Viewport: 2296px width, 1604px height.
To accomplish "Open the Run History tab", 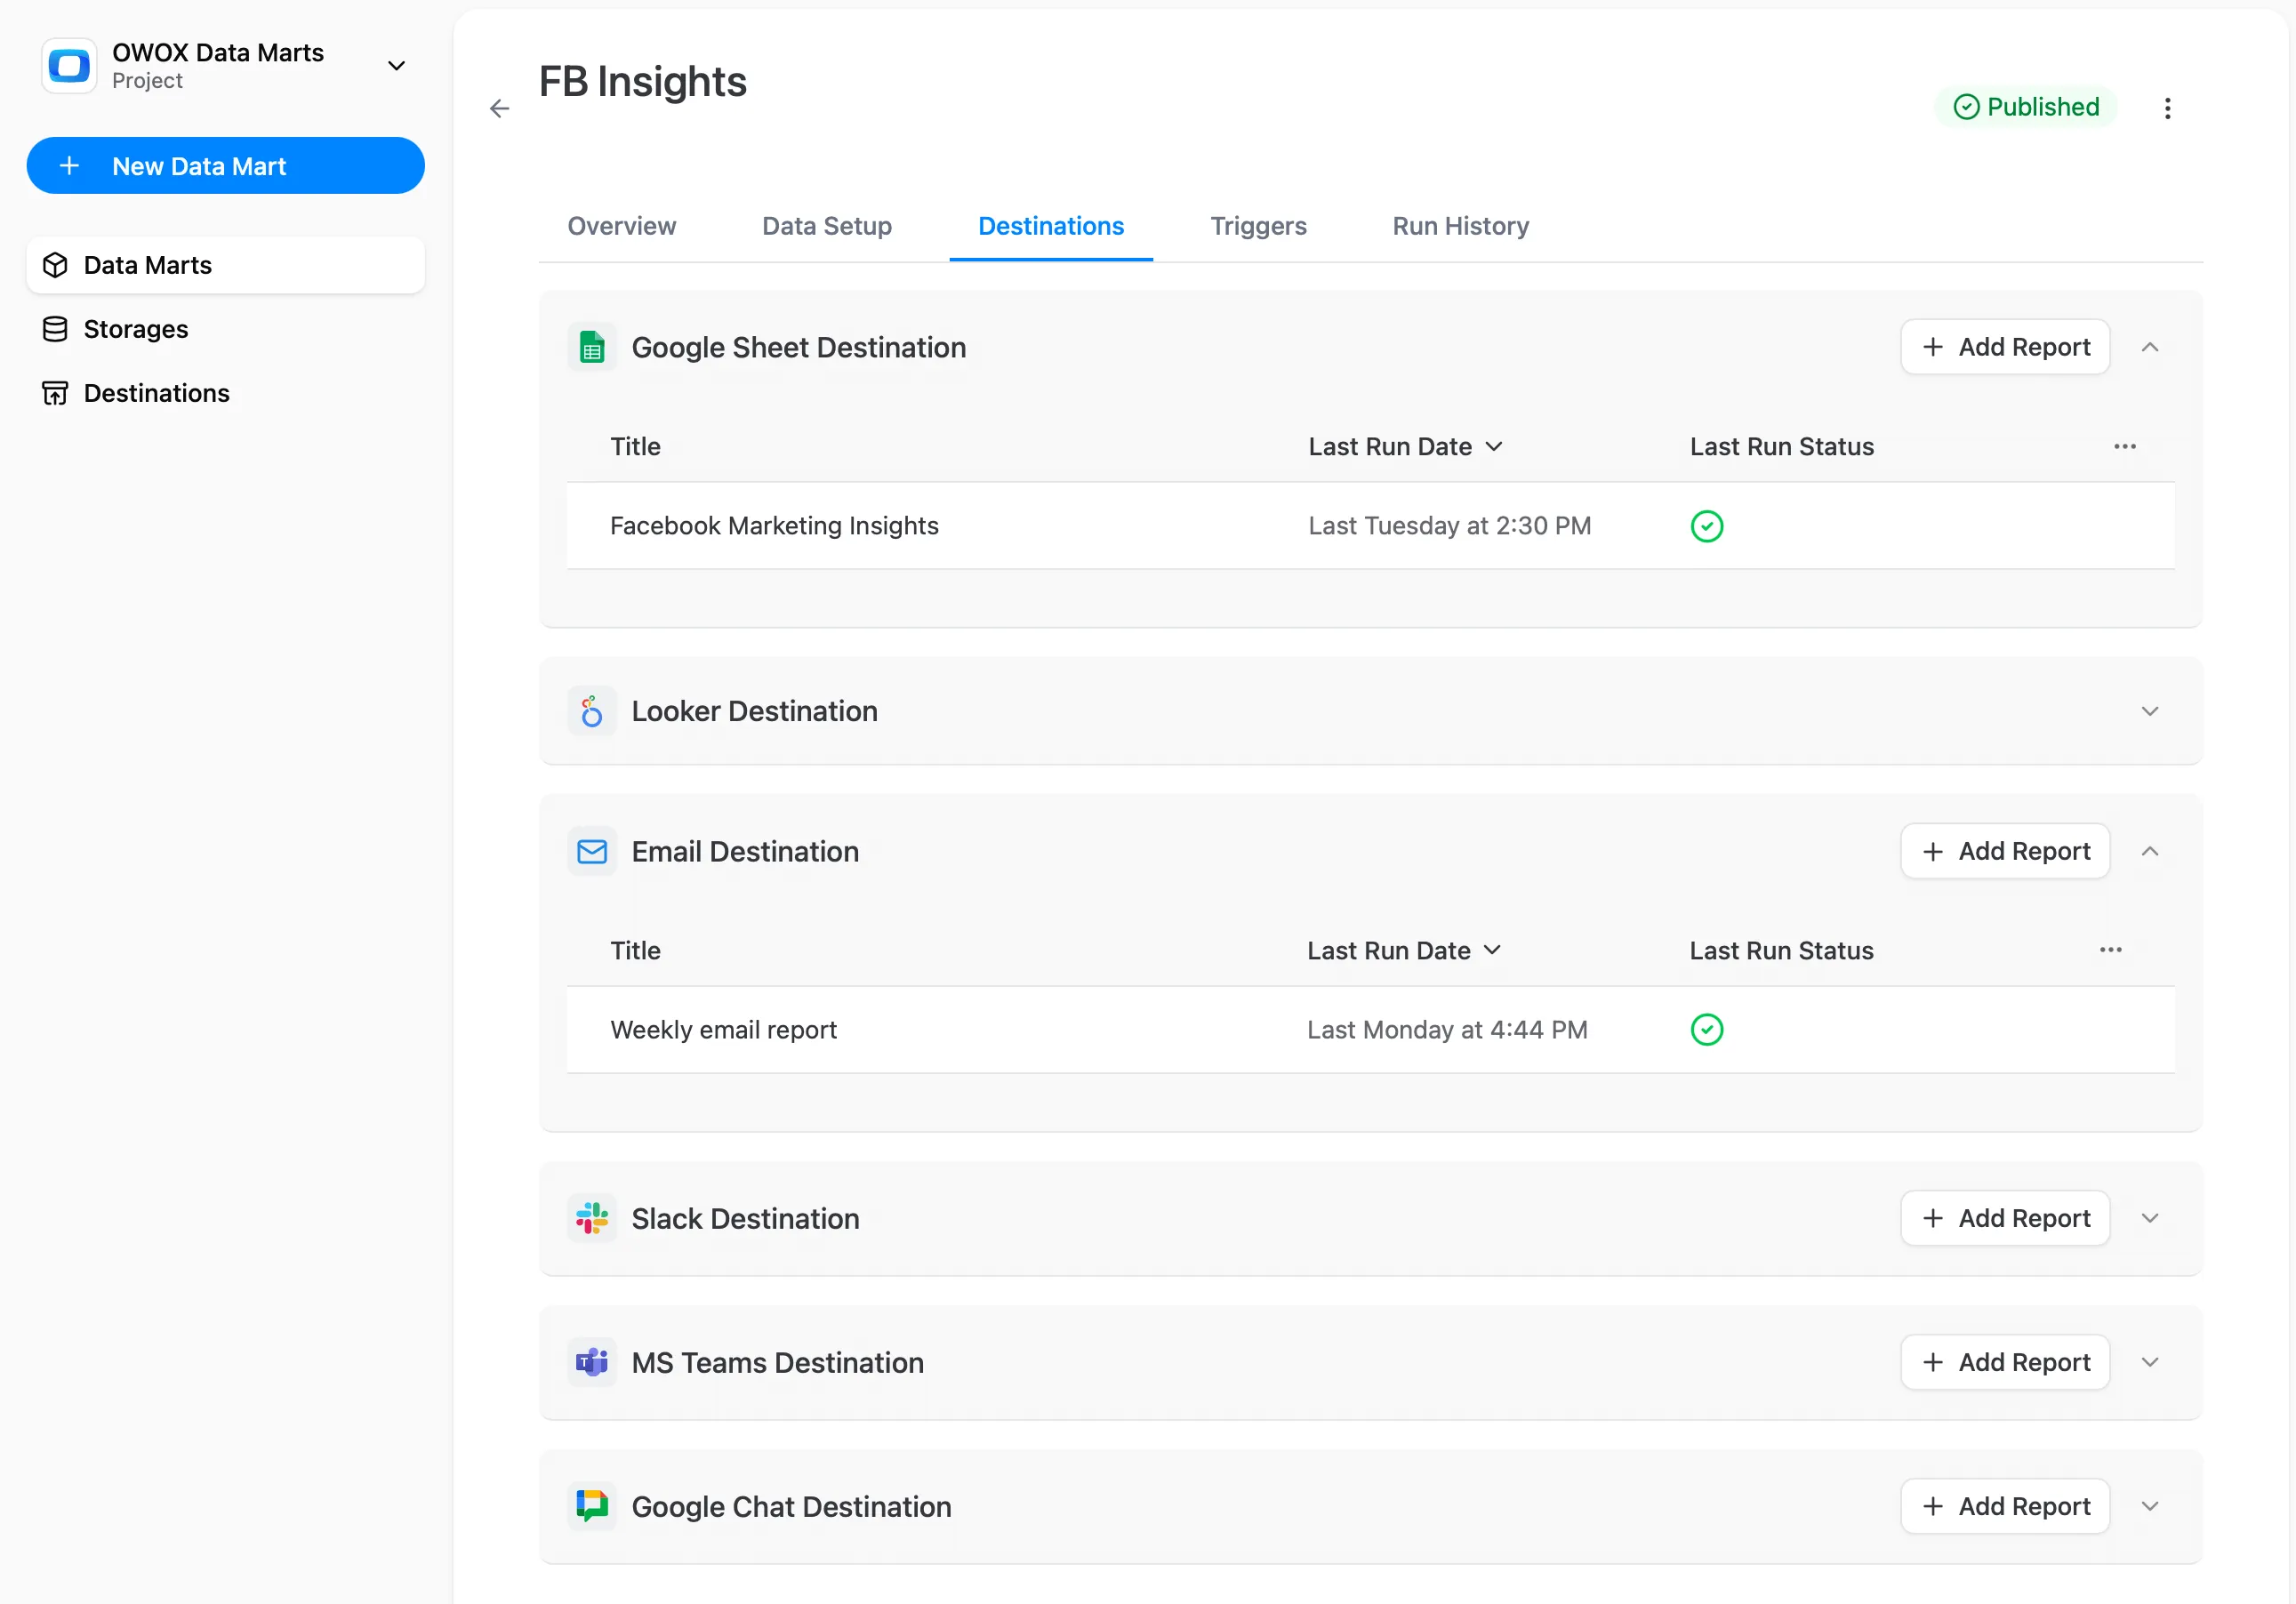I will 1460,226.
